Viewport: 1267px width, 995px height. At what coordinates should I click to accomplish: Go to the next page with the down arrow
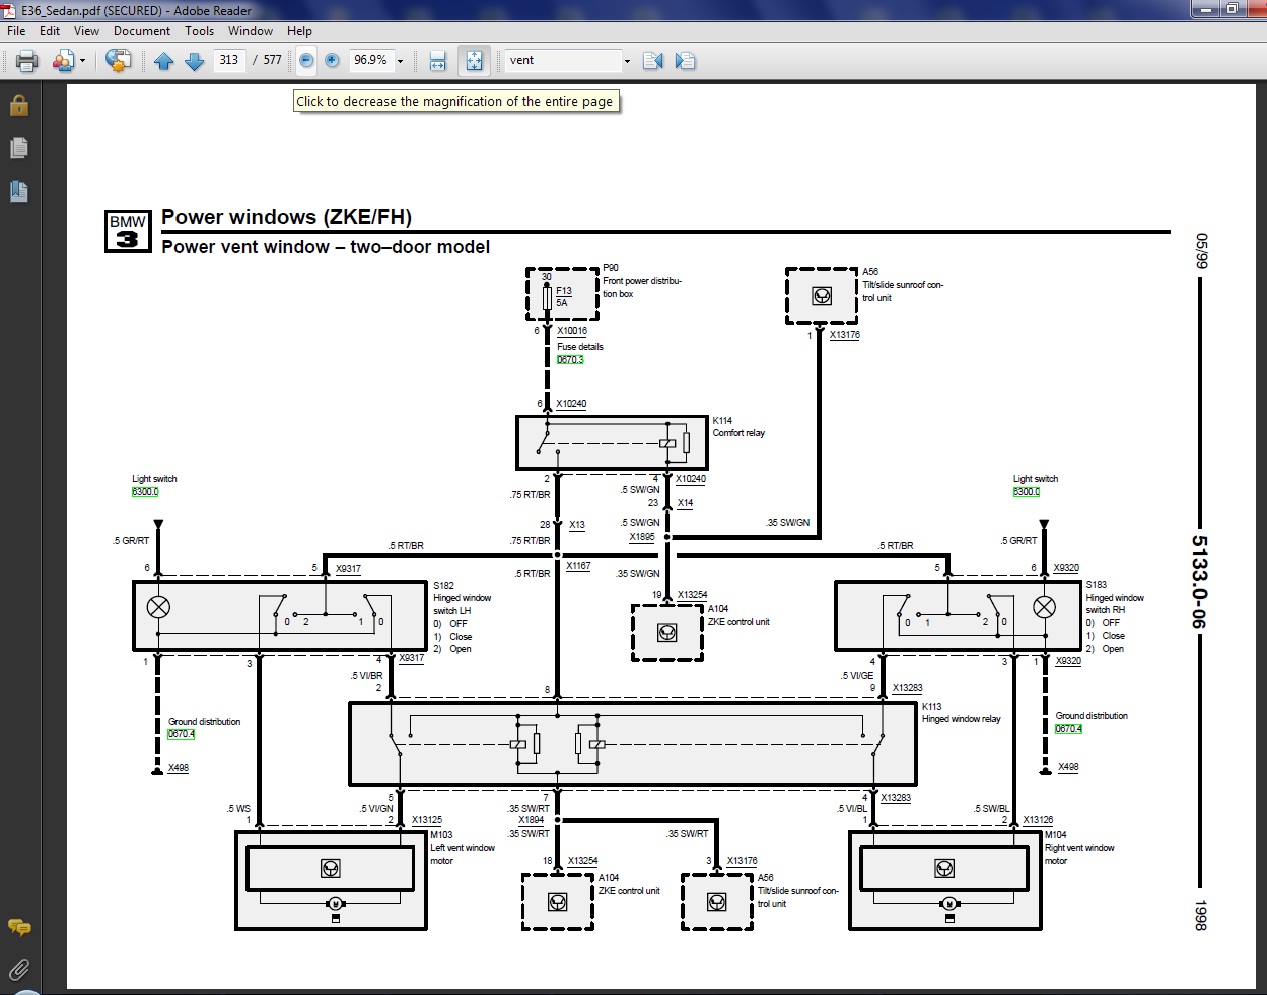pyautogui.click(x=195, y=61)
